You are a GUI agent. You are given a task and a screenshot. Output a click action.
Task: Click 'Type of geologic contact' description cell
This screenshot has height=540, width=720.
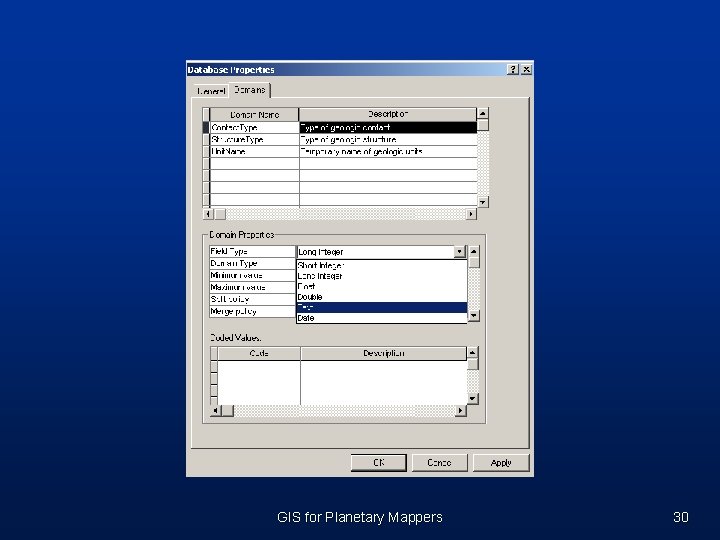388,128
